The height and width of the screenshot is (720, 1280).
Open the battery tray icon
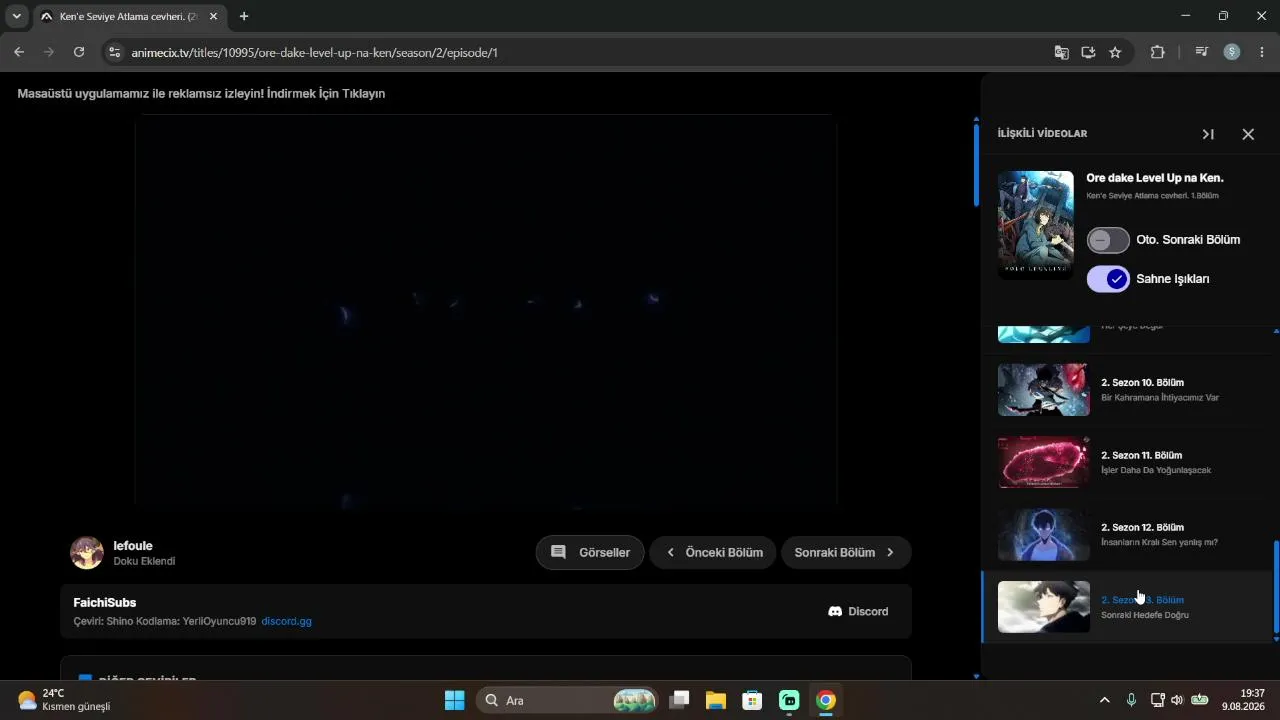[x=1199, y=700]
